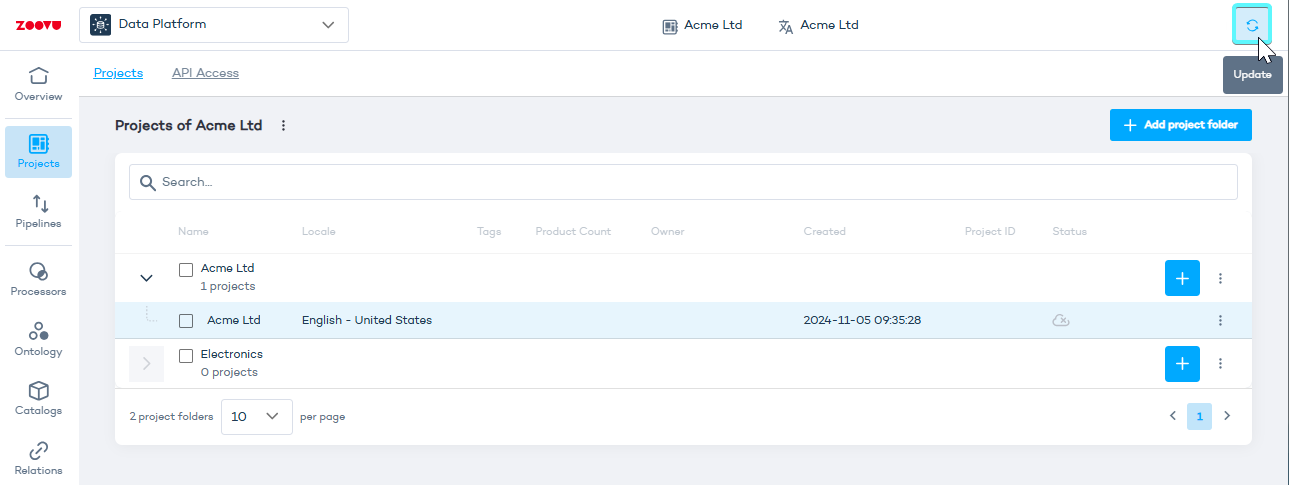
Task: Open Ontology from the sidebar
Action: click(38, 340)
